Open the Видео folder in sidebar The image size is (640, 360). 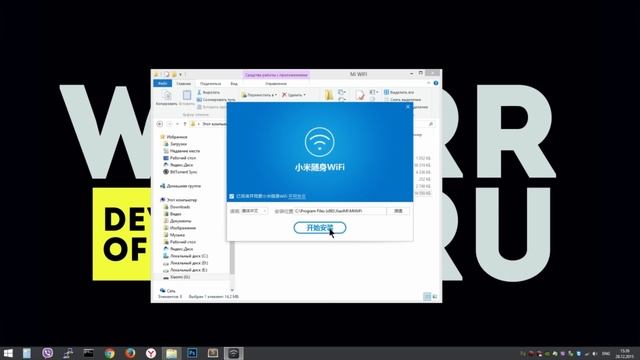(x=172, y=214)
